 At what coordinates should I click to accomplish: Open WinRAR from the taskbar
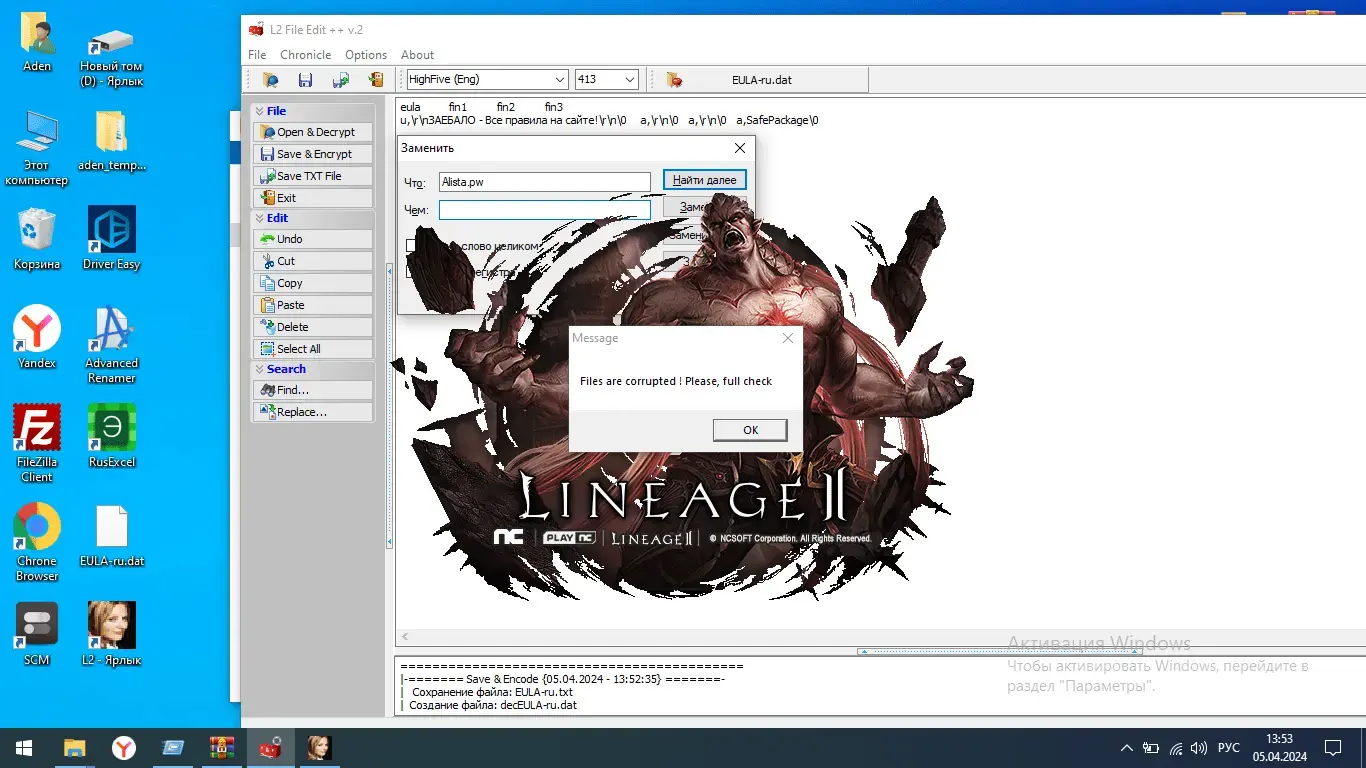pyautogui.click(x=221, y=748)
